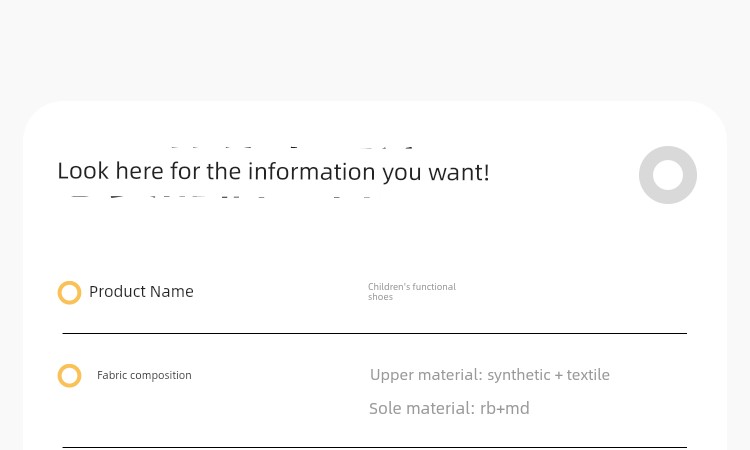Viewport: 750px width, 450px height.
Task: Click the clipped text fragments above the heading
Action: pos(292,148)
